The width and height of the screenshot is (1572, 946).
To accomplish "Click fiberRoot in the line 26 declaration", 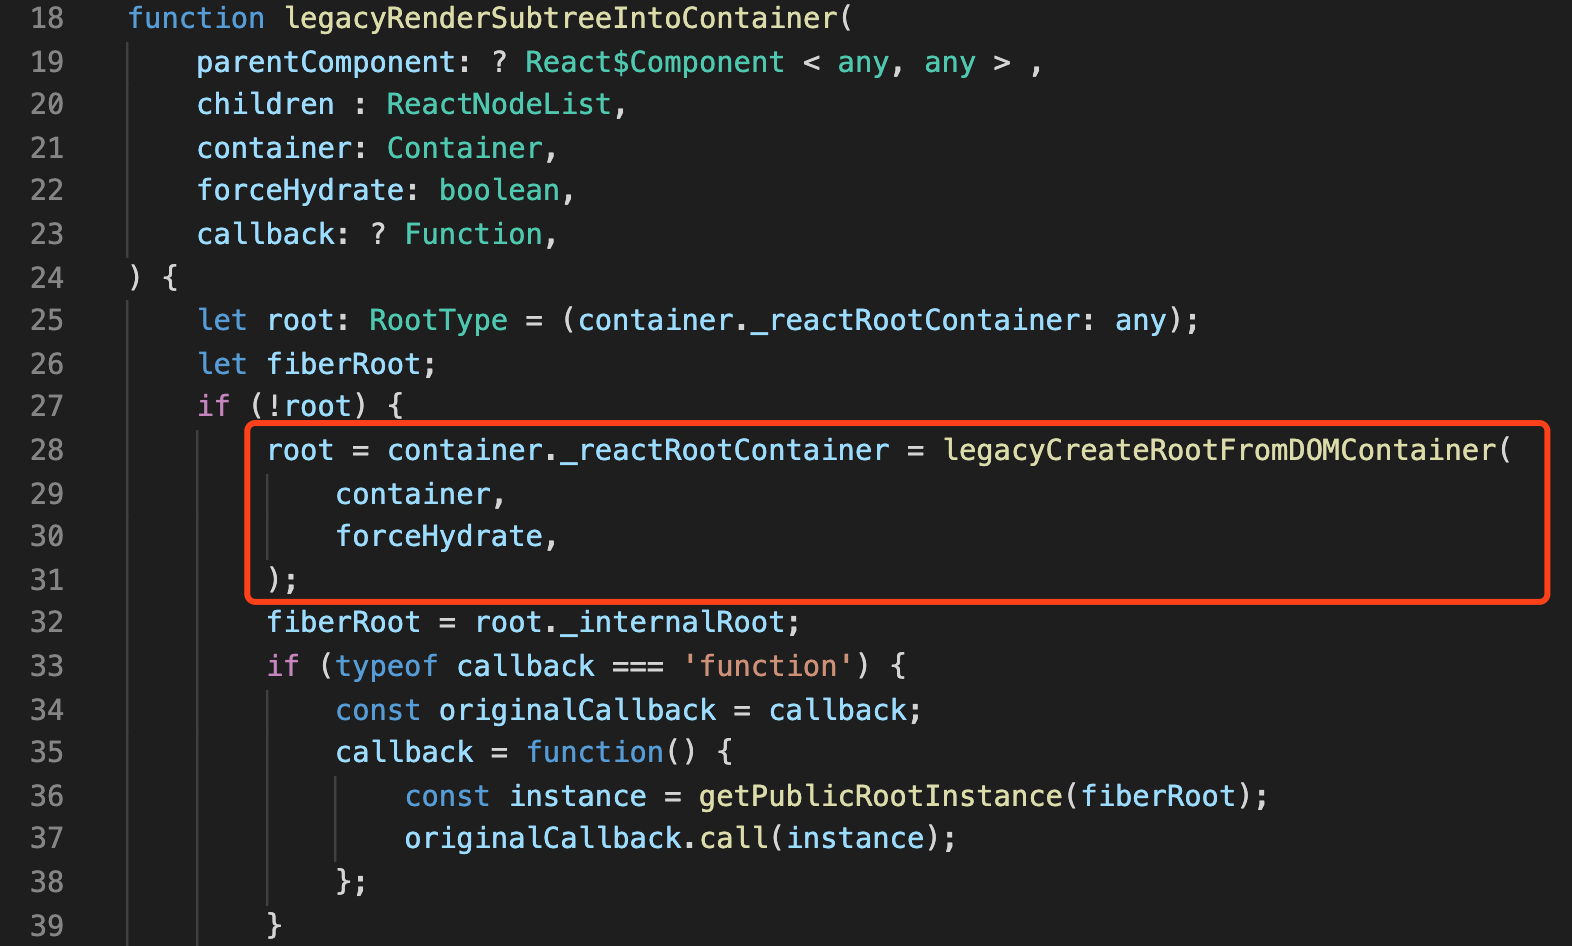I will tap(343, 364).
